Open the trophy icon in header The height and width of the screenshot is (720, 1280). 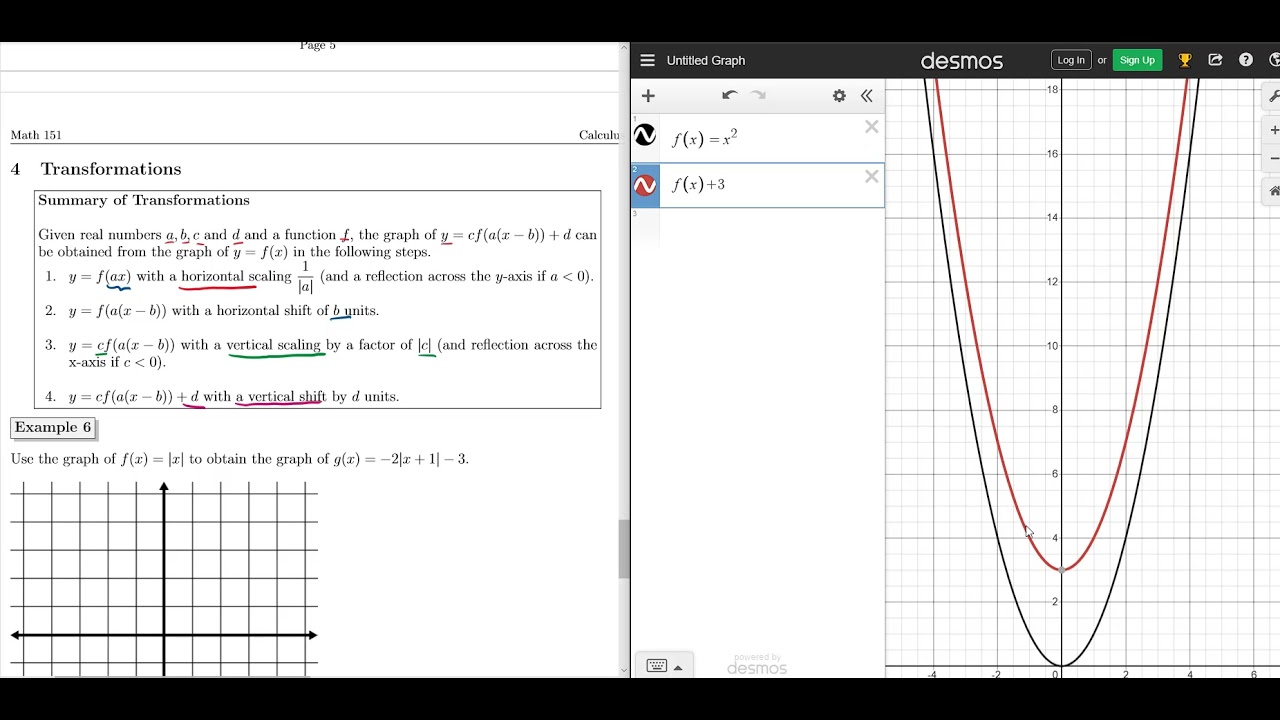(x=1185, y=60)
